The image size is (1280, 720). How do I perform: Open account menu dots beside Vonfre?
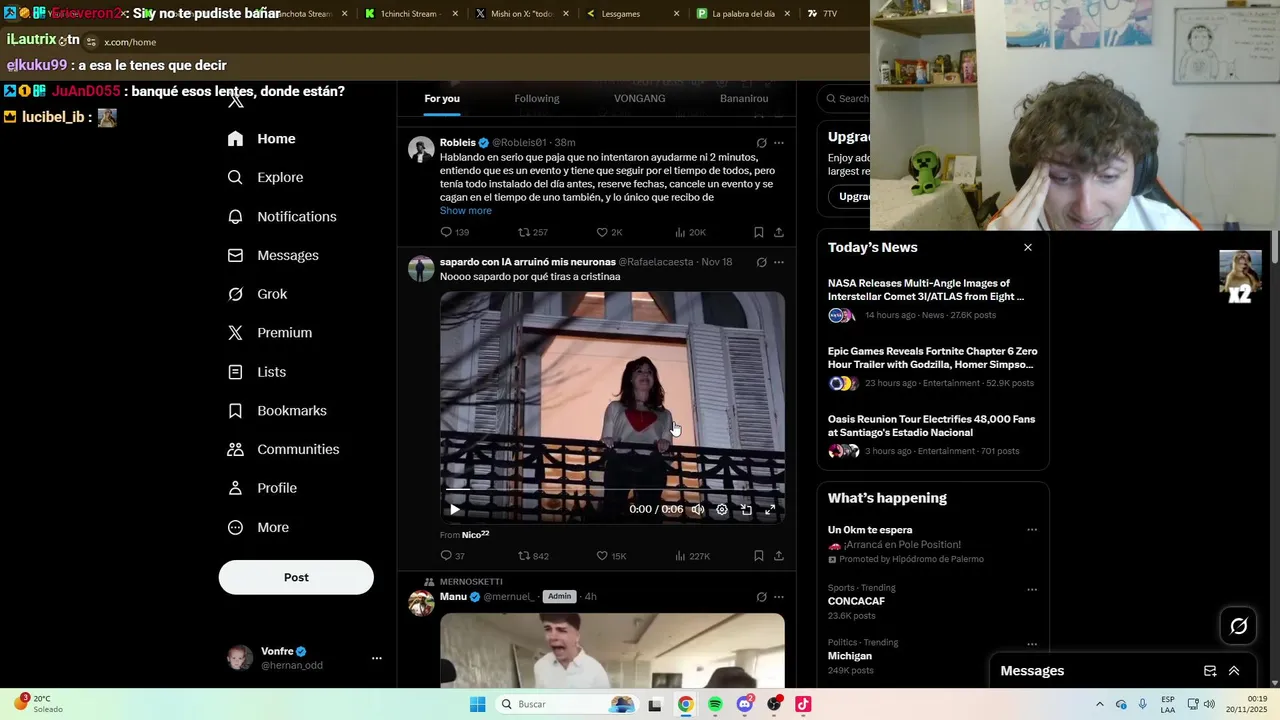[377, 658]
